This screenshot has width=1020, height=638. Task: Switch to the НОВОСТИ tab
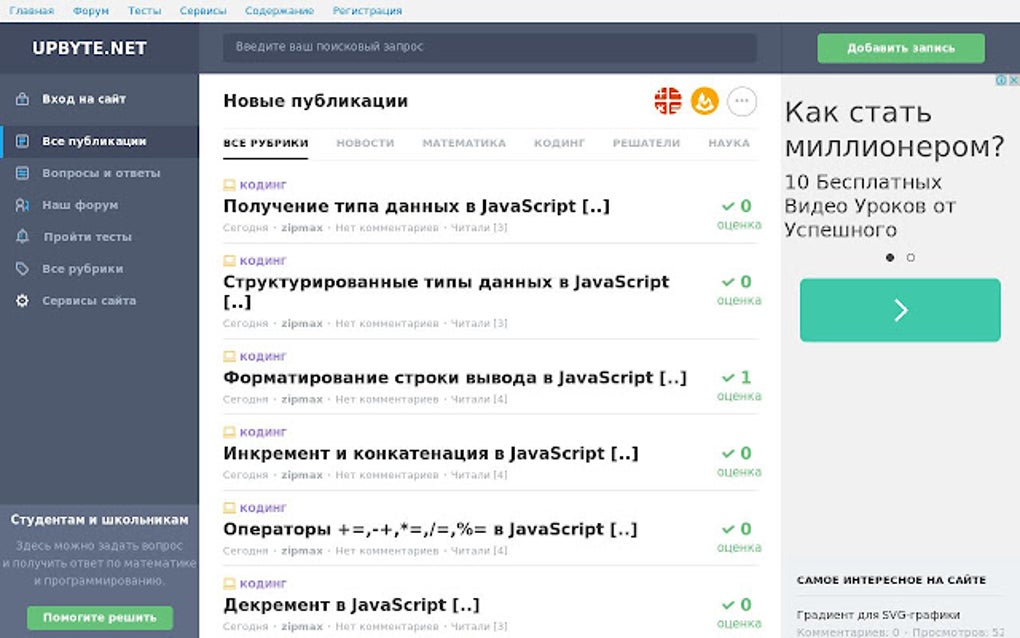[365, 143]
